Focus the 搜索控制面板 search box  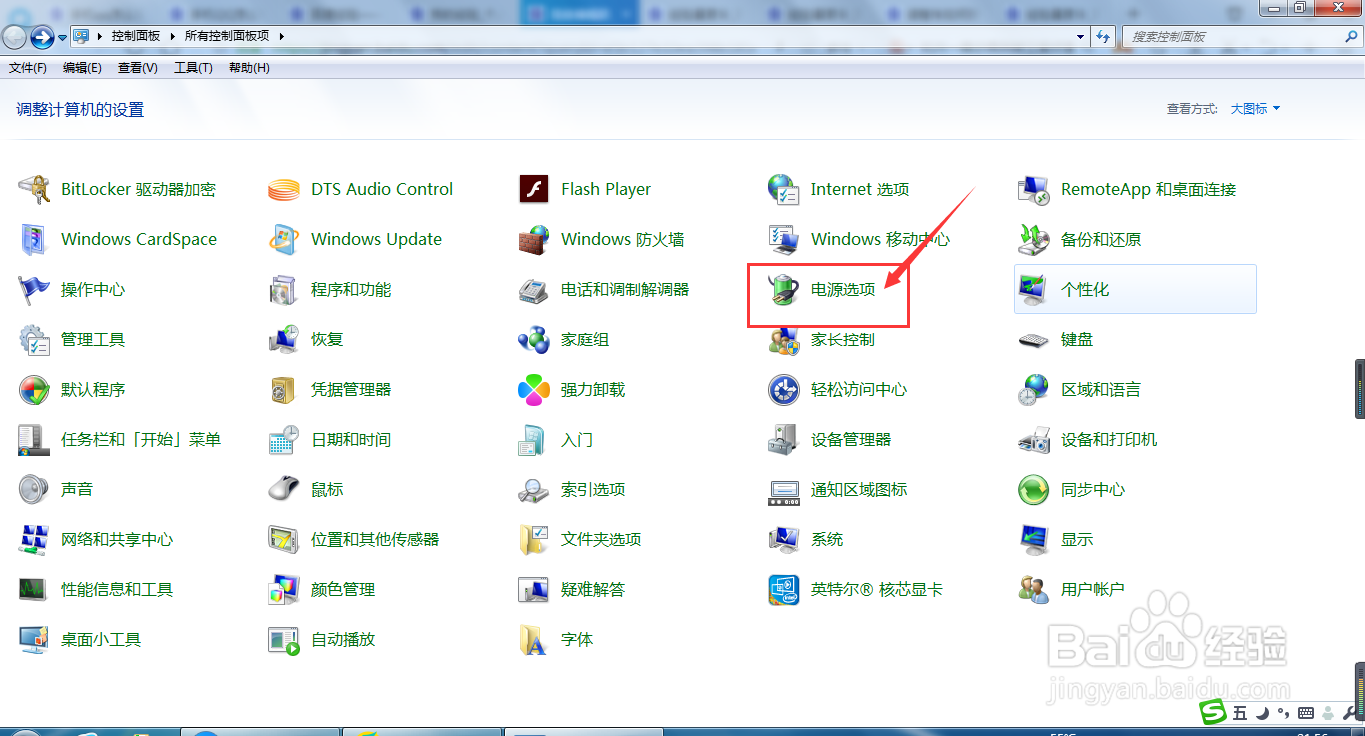click(x=1240, y=36)
